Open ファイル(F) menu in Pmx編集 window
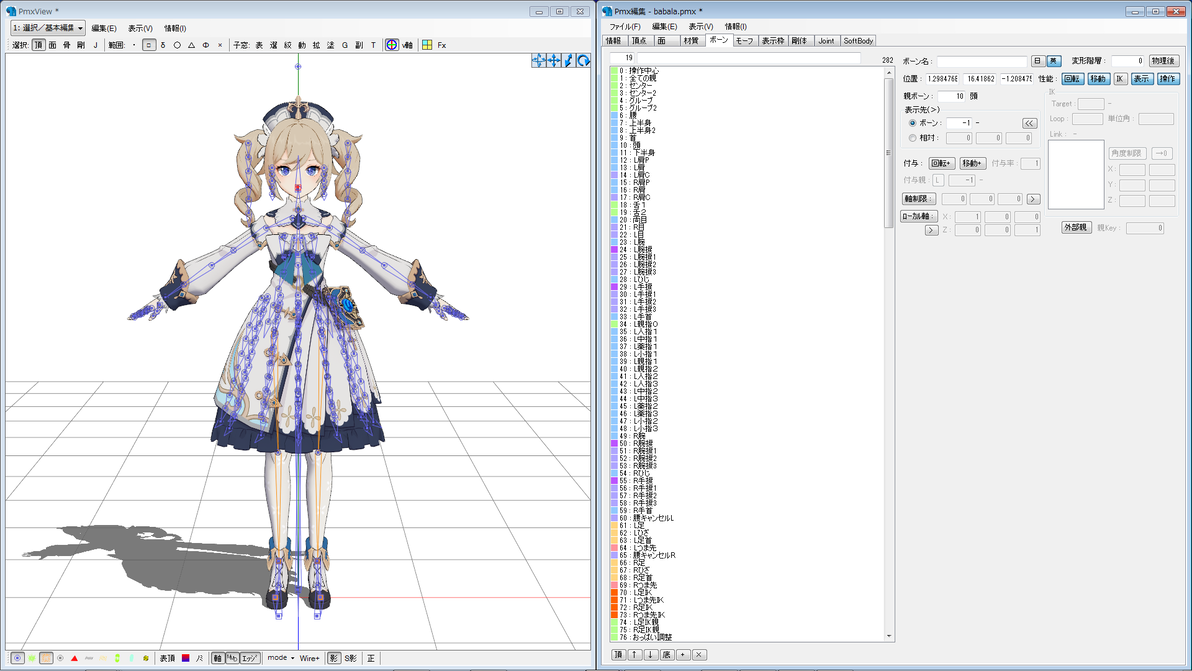 [625, 27]
